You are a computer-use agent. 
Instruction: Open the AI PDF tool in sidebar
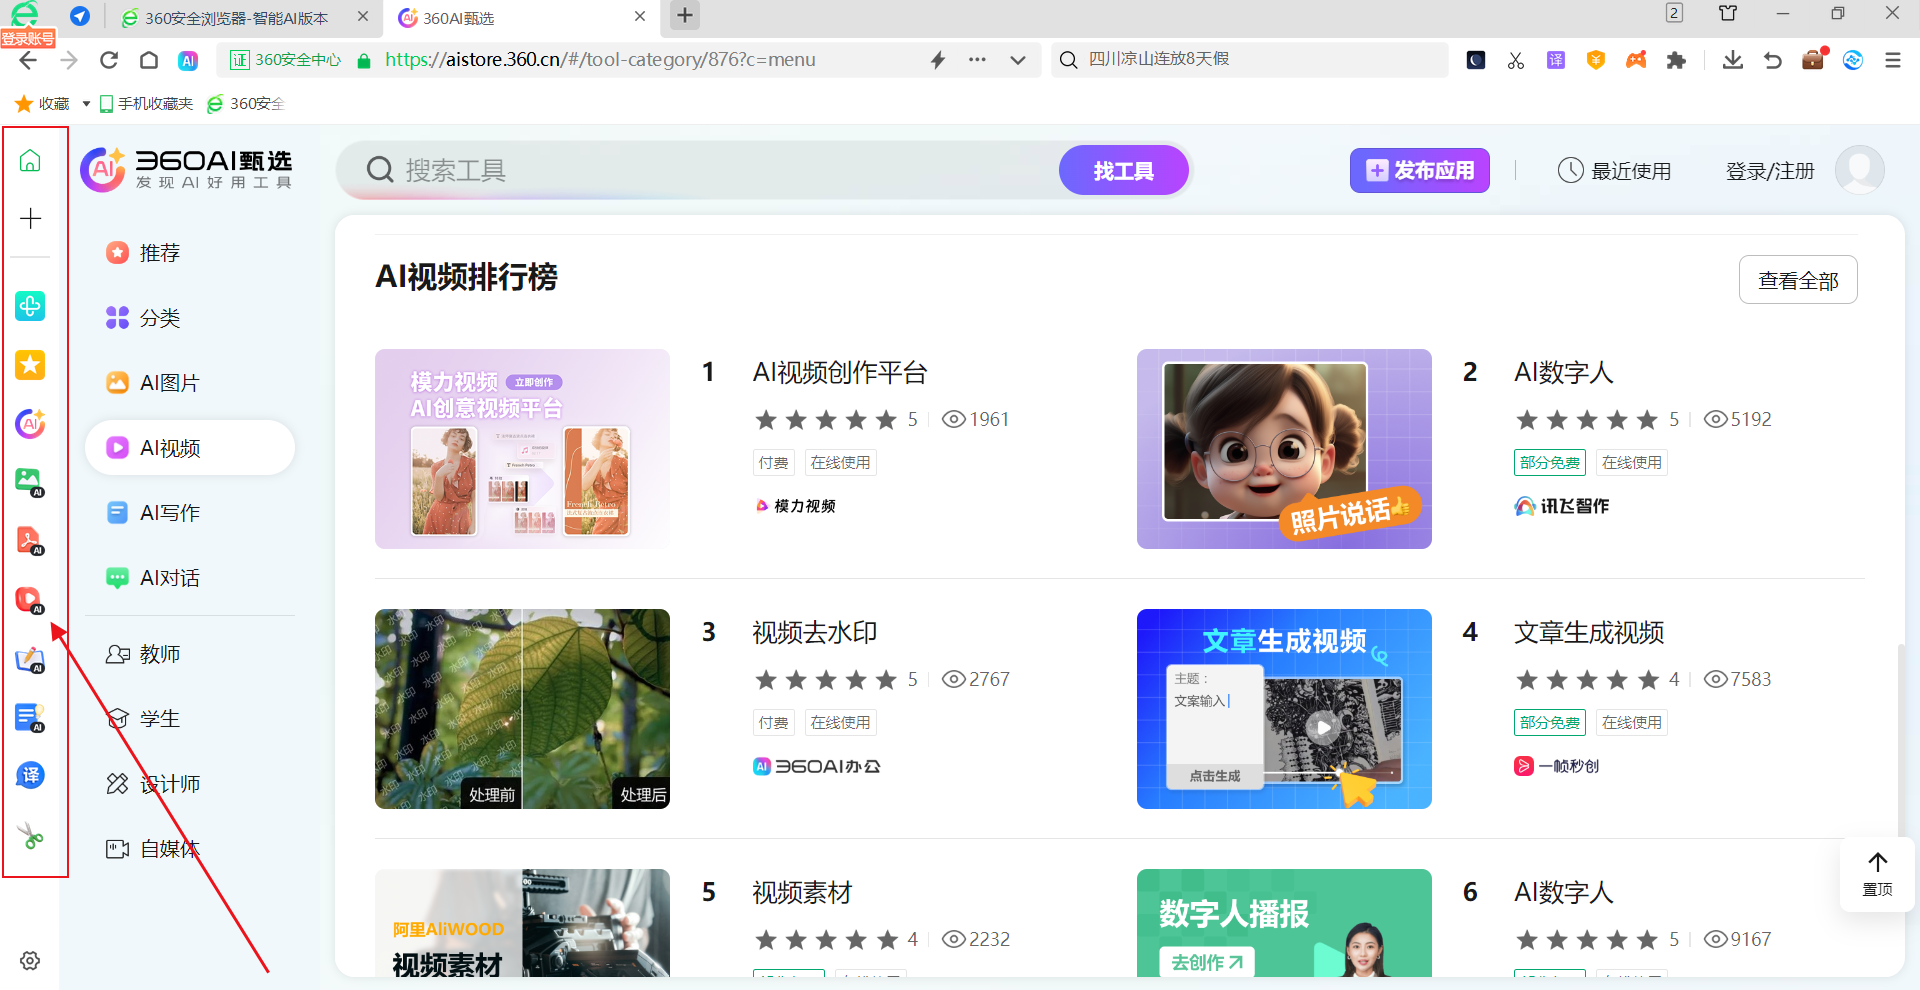(30, 541)
